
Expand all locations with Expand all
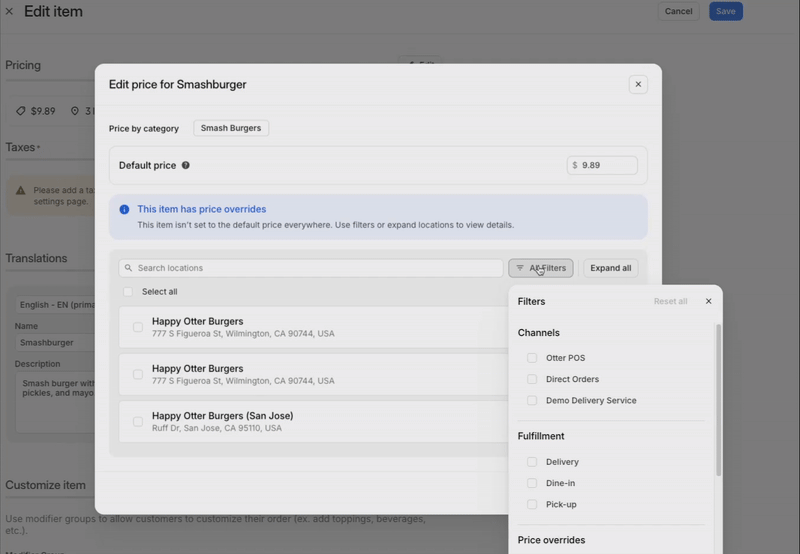tap(610, 268)
